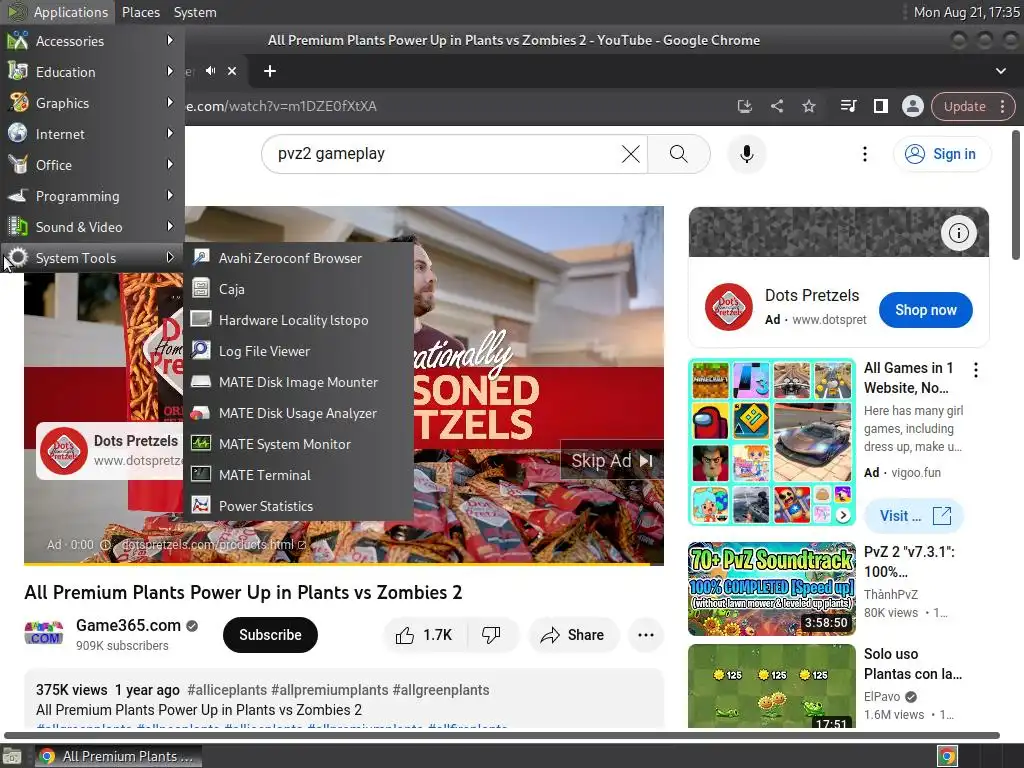
Task: Expand the Office submenu
Action: 92,165
